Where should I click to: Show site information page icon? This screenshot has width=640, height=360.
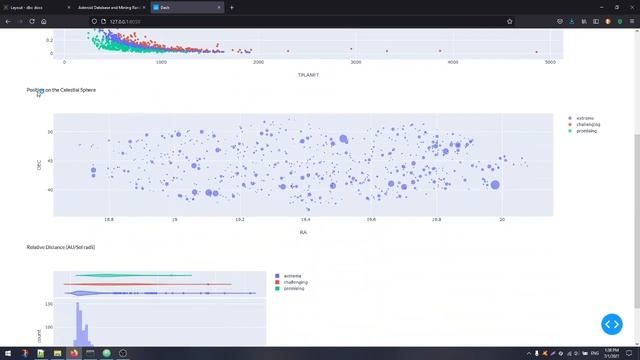pos(103,21)
